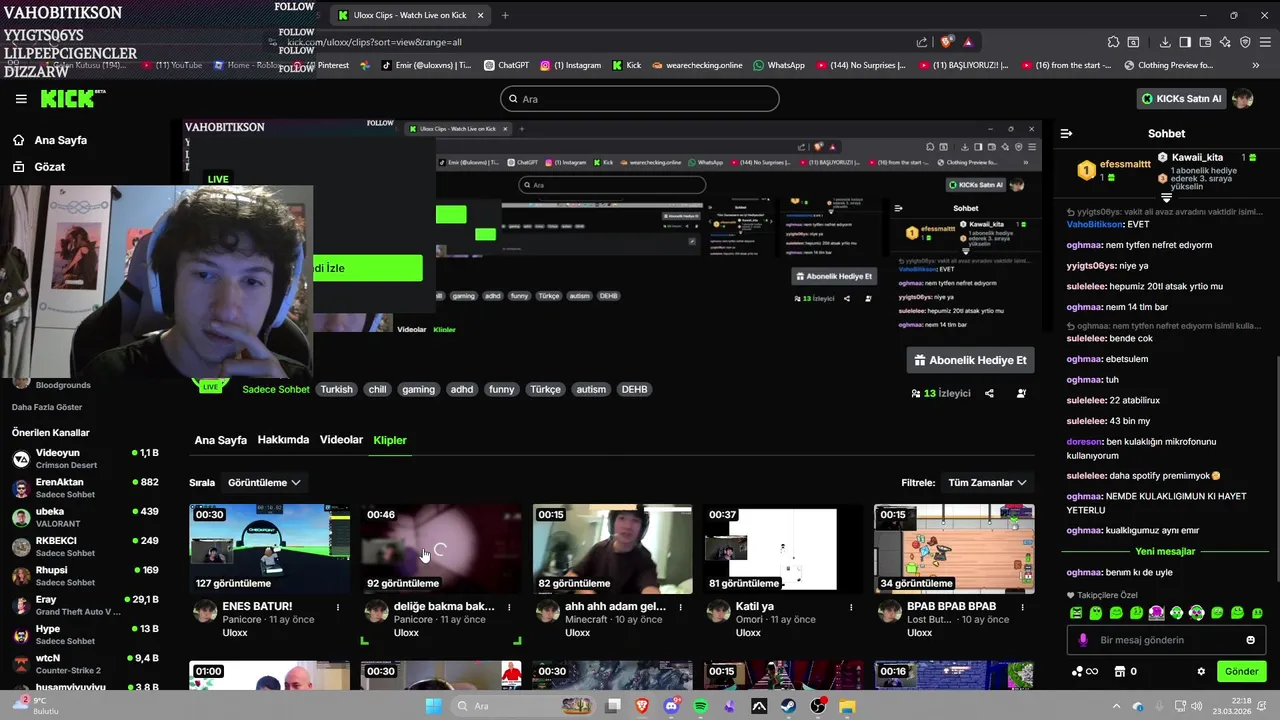Toggle the browser sidebar panel icon

pyautogui.click(x=1185, y=42)
